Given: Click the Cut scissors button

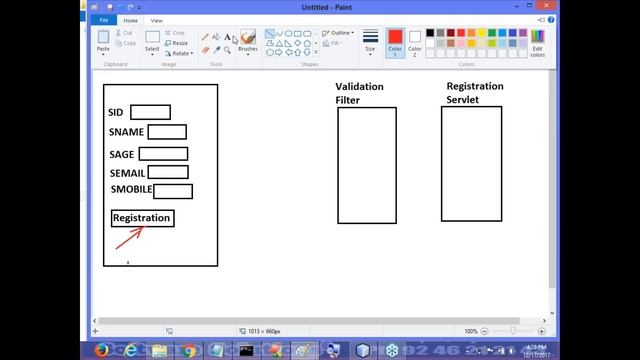Looking at the screenshot, I should coord(124,33).
